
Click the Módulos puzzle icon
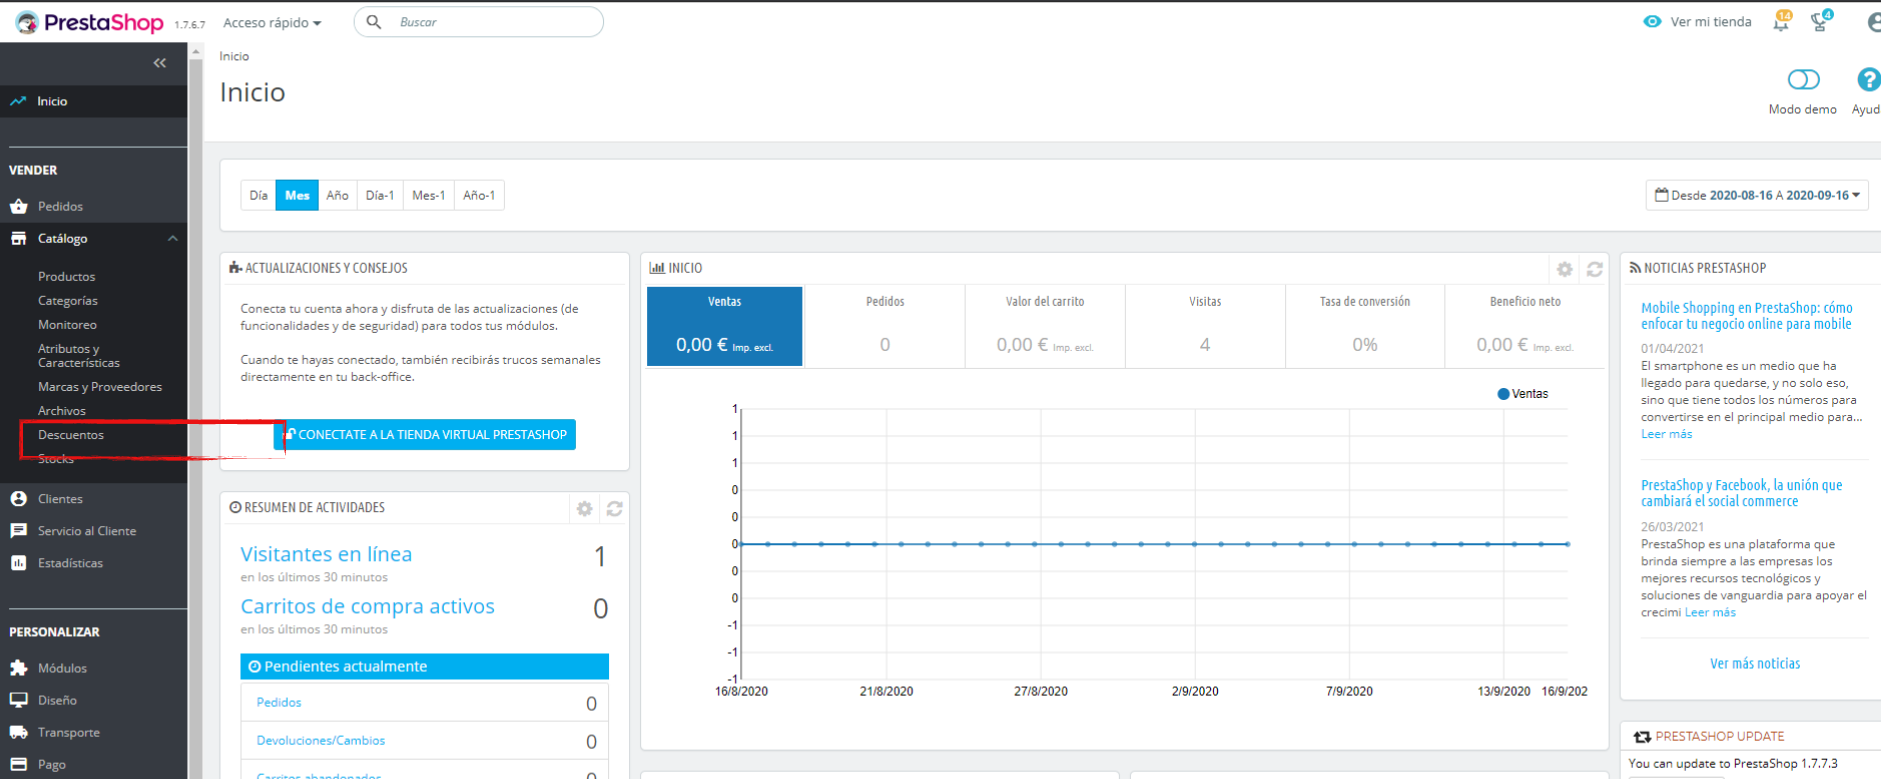pos(19,668)
